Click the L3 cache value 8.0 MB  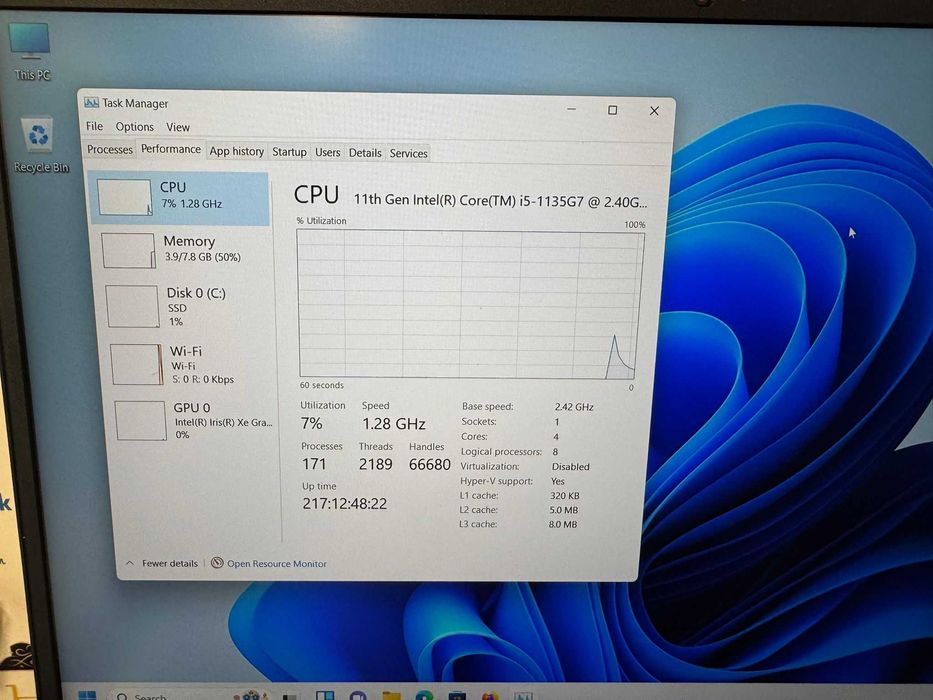(563, 524)
